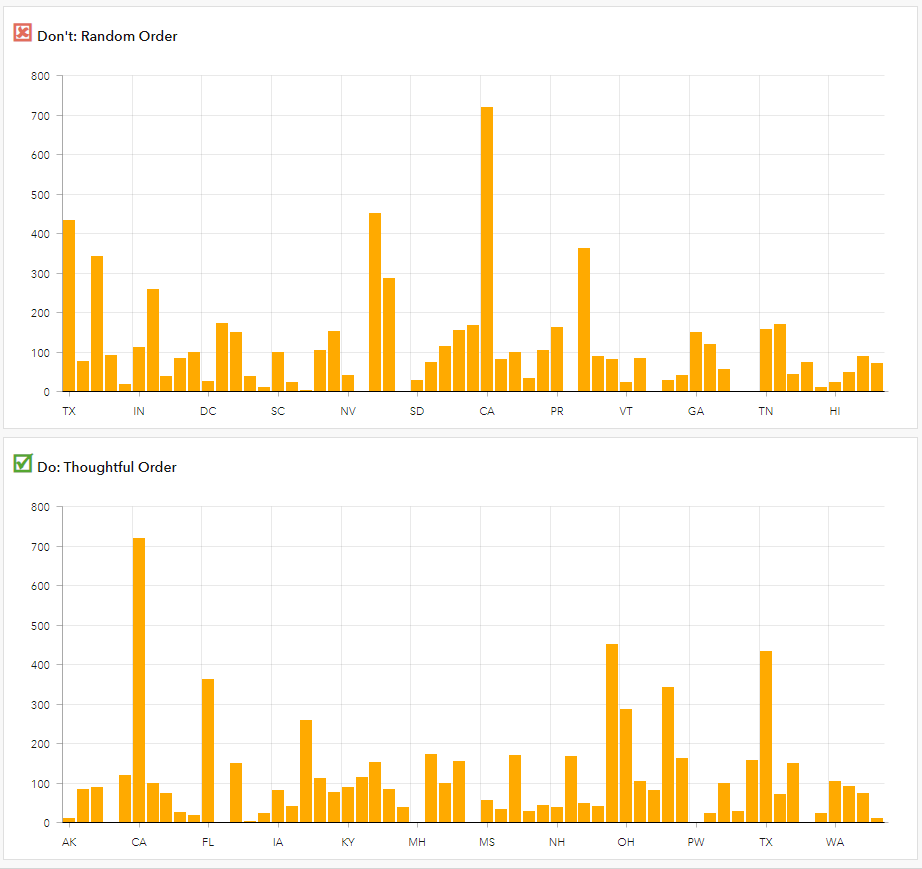Click the HI label on the top chart axis
The image size is (922, 869).
[834, 411]
